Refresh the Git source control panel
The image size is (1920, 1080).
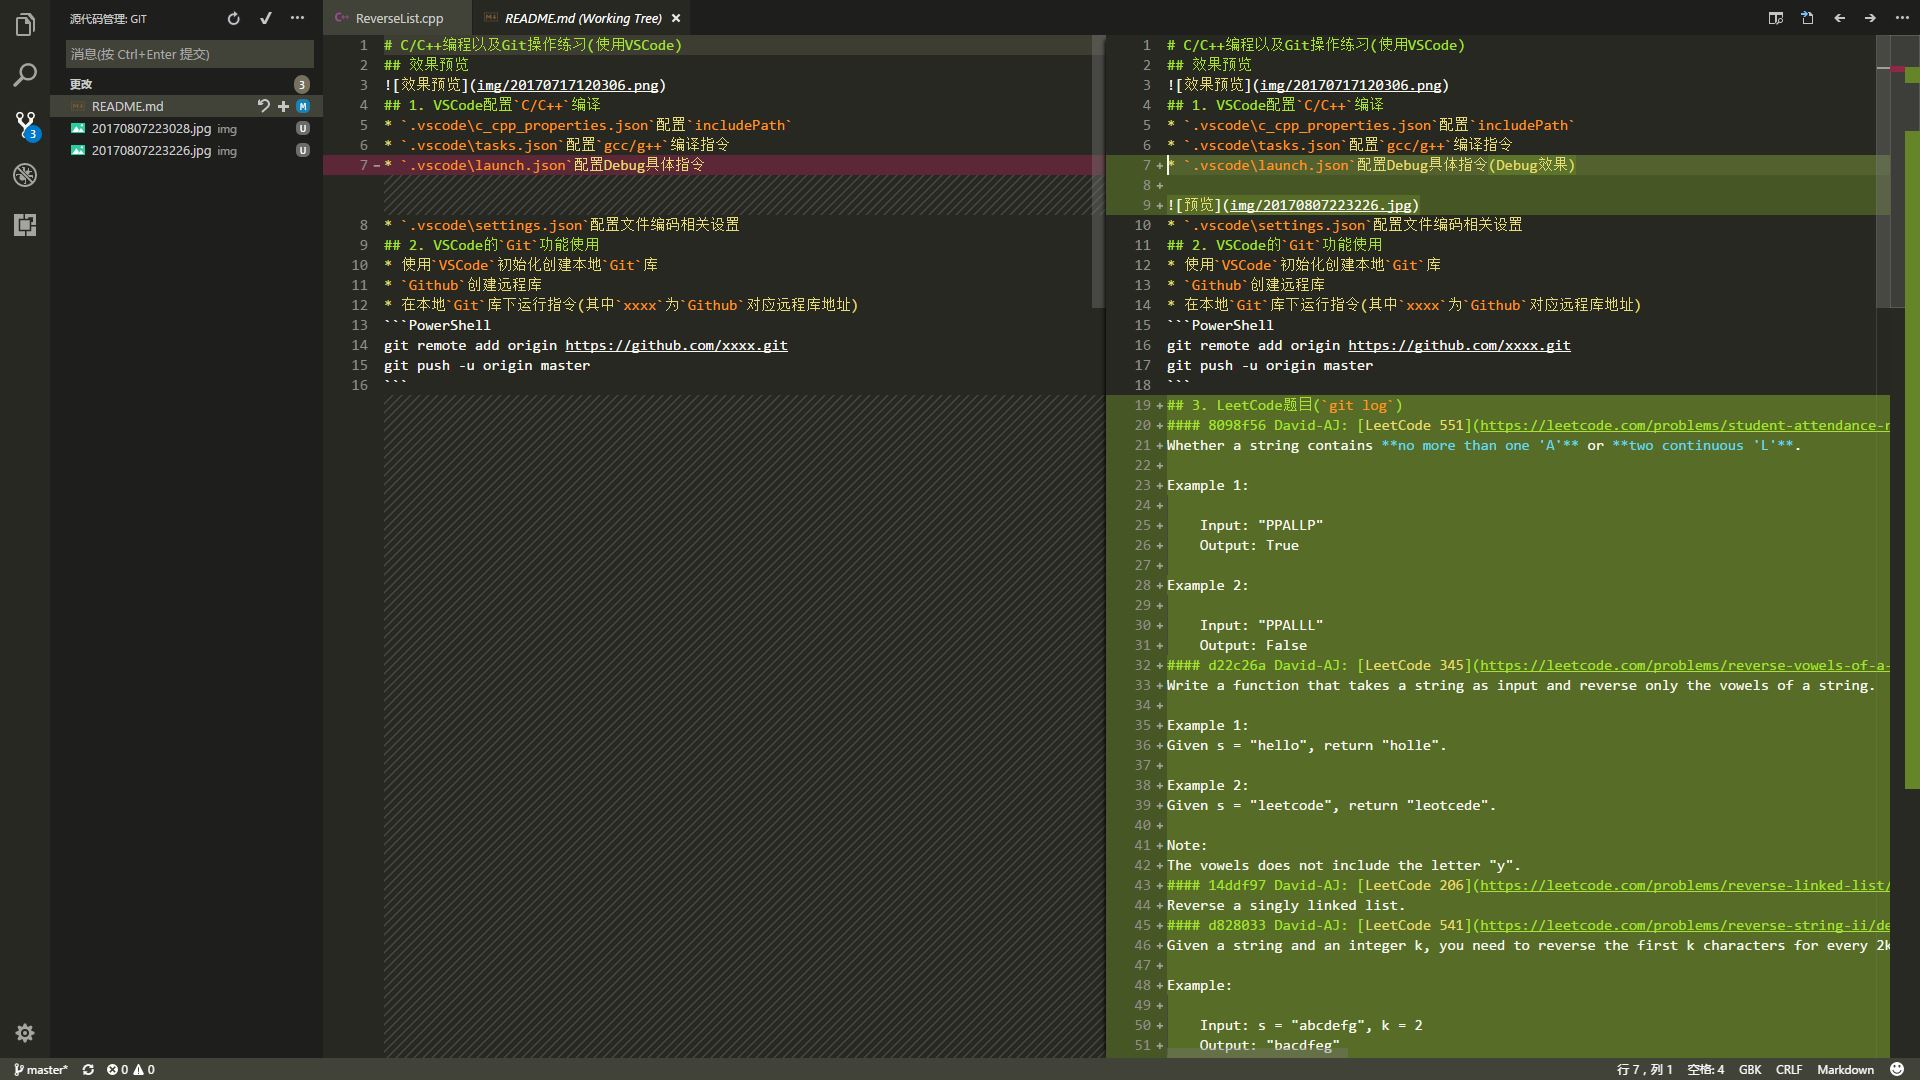[233, 18]
